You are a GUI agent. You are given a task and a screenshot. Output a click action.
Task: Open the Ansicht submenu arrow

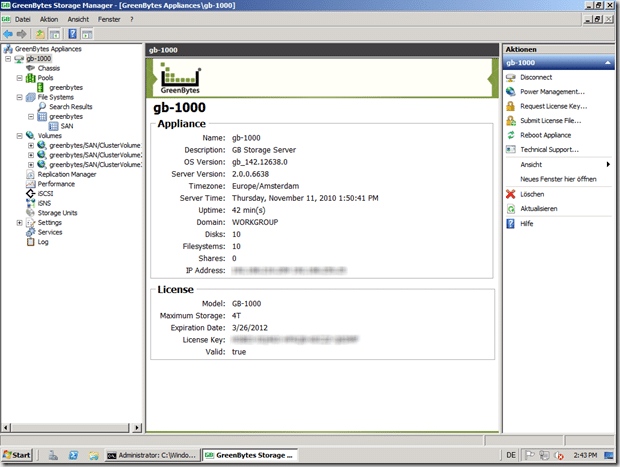[x=608, y=164]
